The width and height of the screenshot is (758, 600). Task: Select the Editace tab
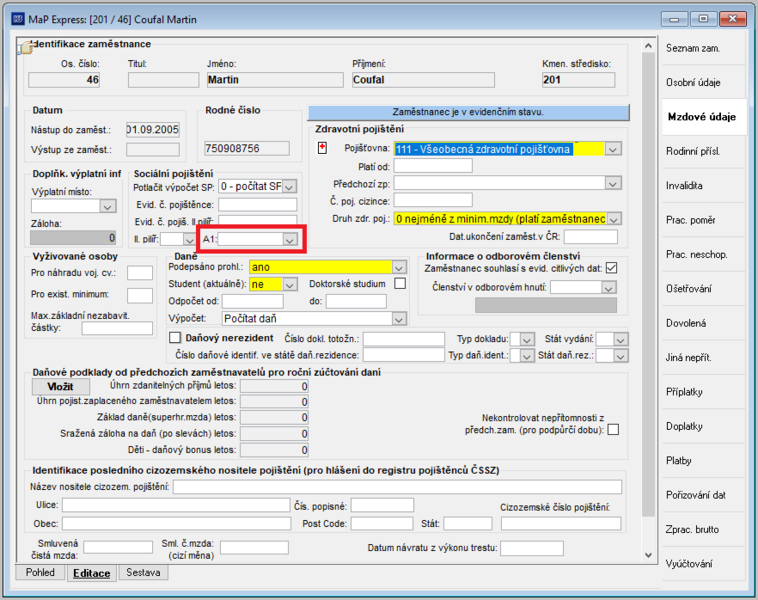click(91, 573)
